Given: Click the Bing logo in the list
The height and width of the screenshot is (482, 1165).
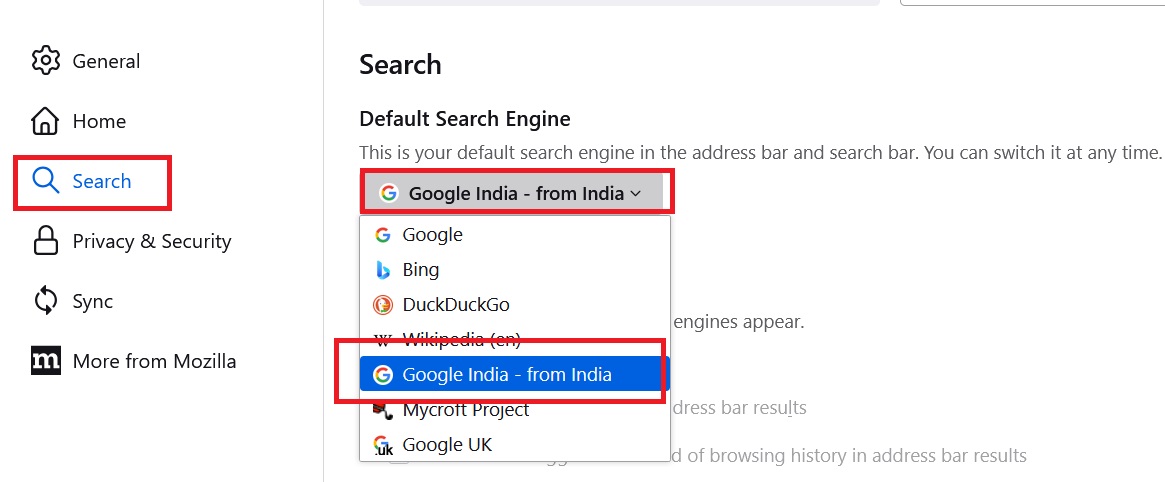Looking at the screenshot, I should click(x=382, y=270).
